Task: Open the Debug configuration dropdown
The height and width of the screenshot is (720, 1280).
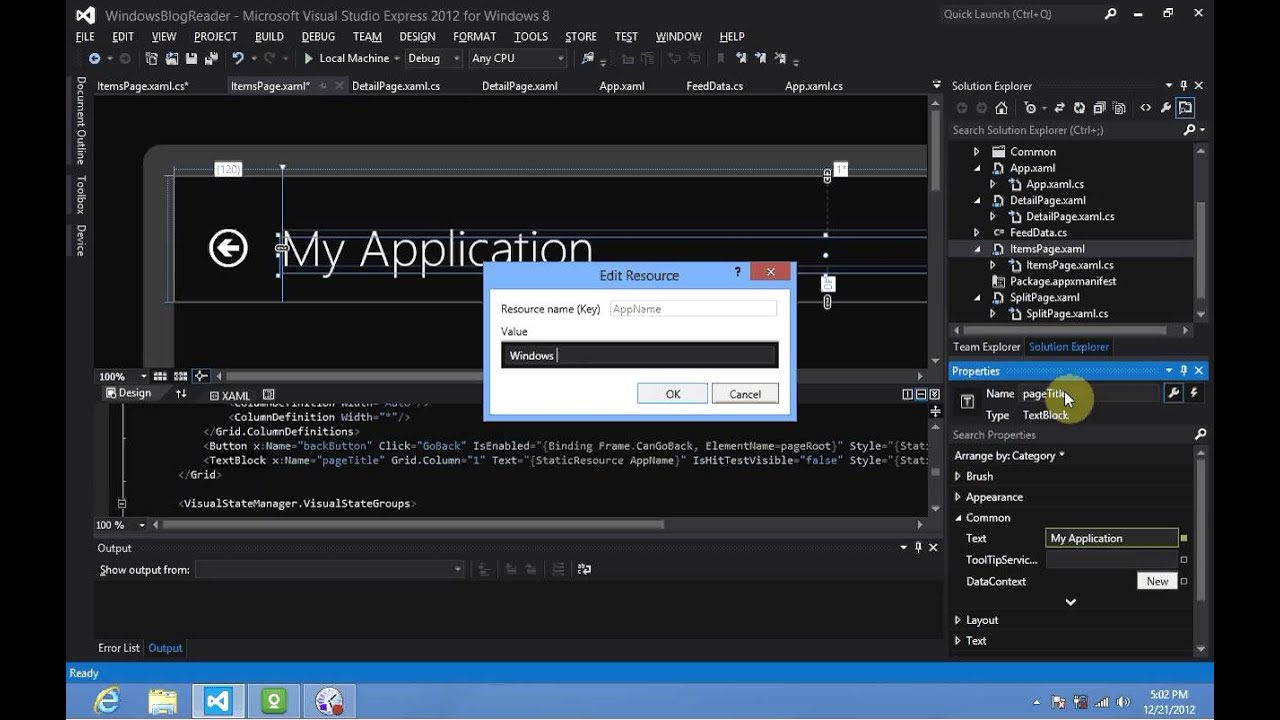Action: (432, 58)
